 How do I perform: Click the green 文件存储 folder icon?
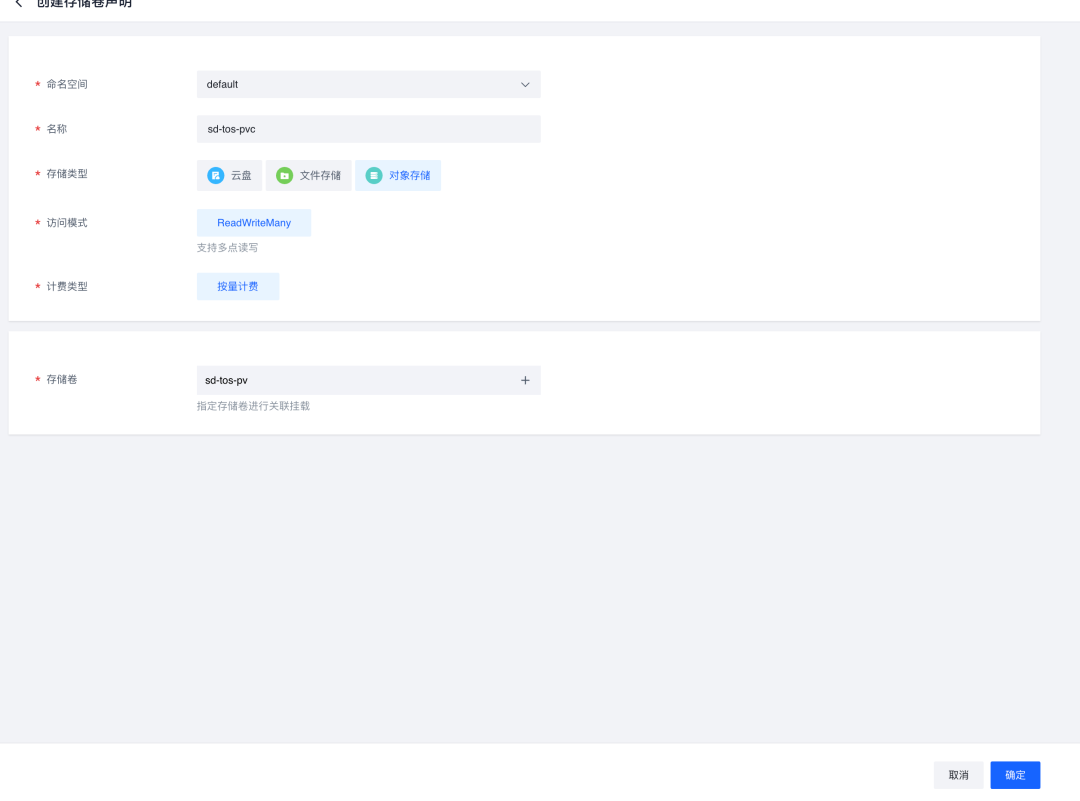click(284, 176)
